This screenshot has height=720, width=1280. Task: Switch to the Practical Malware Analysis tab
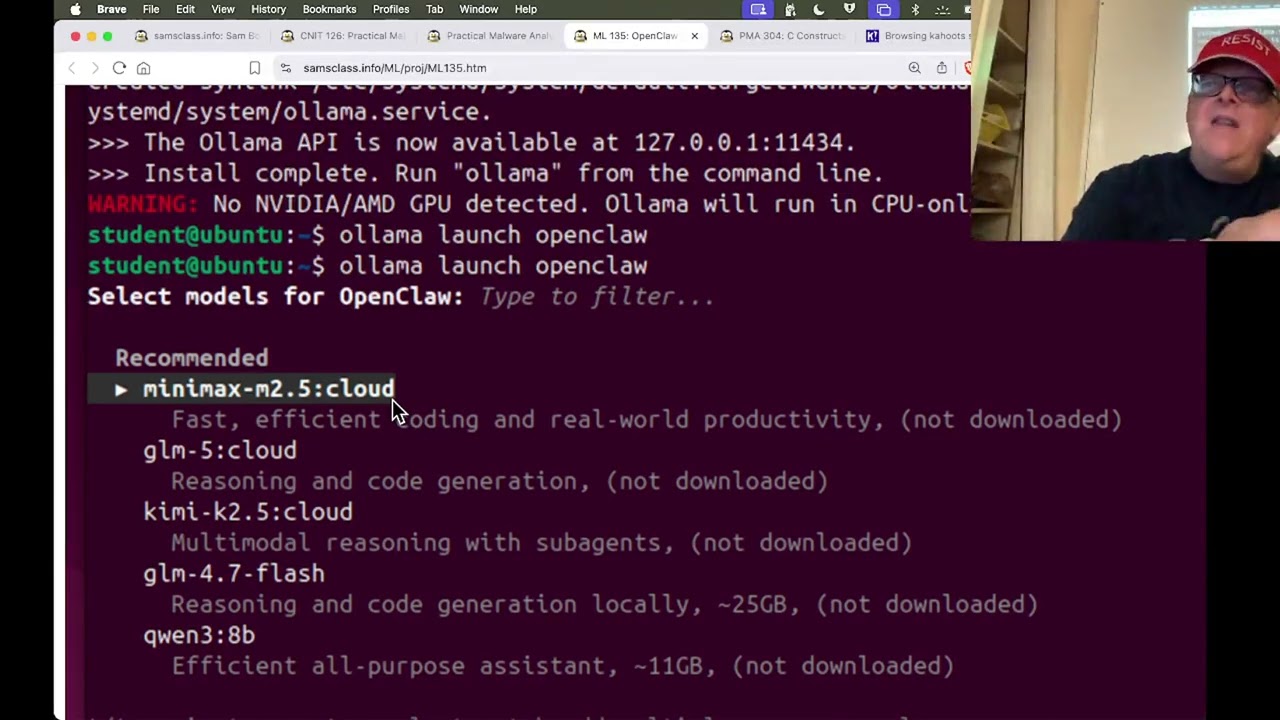click(489, 36)
